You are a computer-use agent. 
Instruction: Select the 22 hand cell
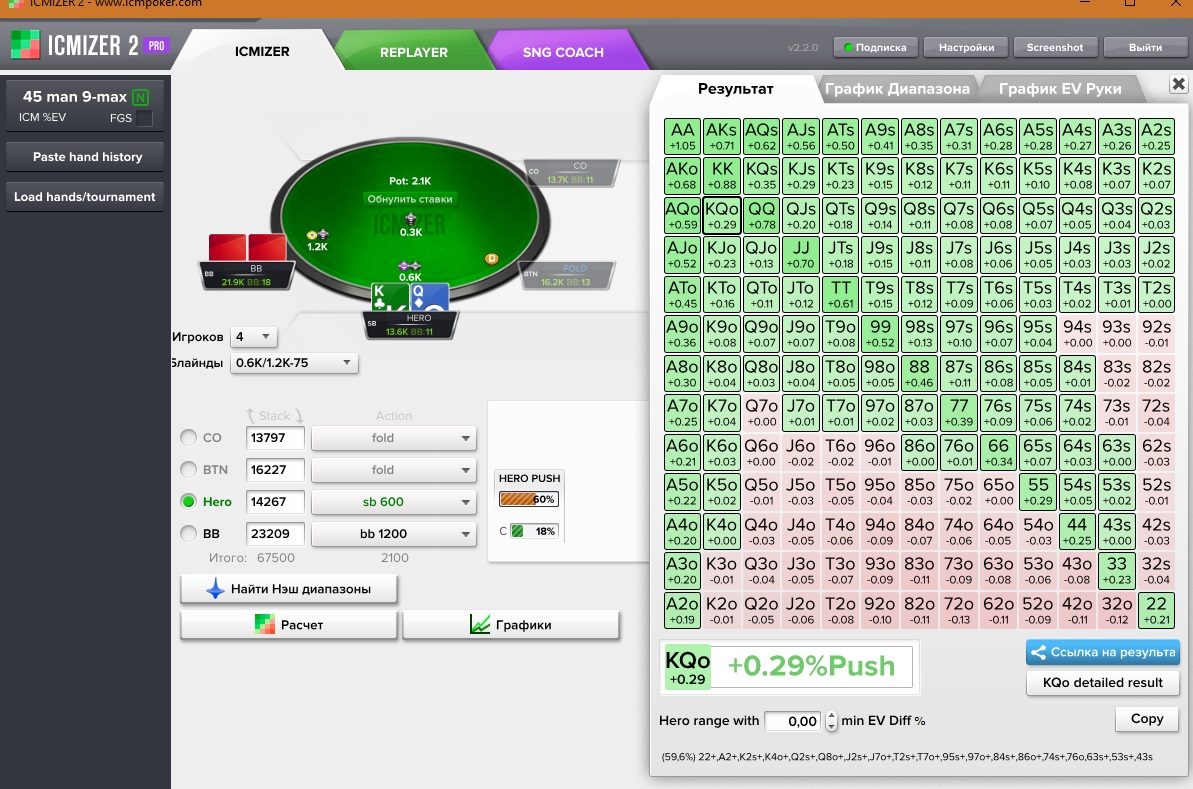click(1156, 610)
